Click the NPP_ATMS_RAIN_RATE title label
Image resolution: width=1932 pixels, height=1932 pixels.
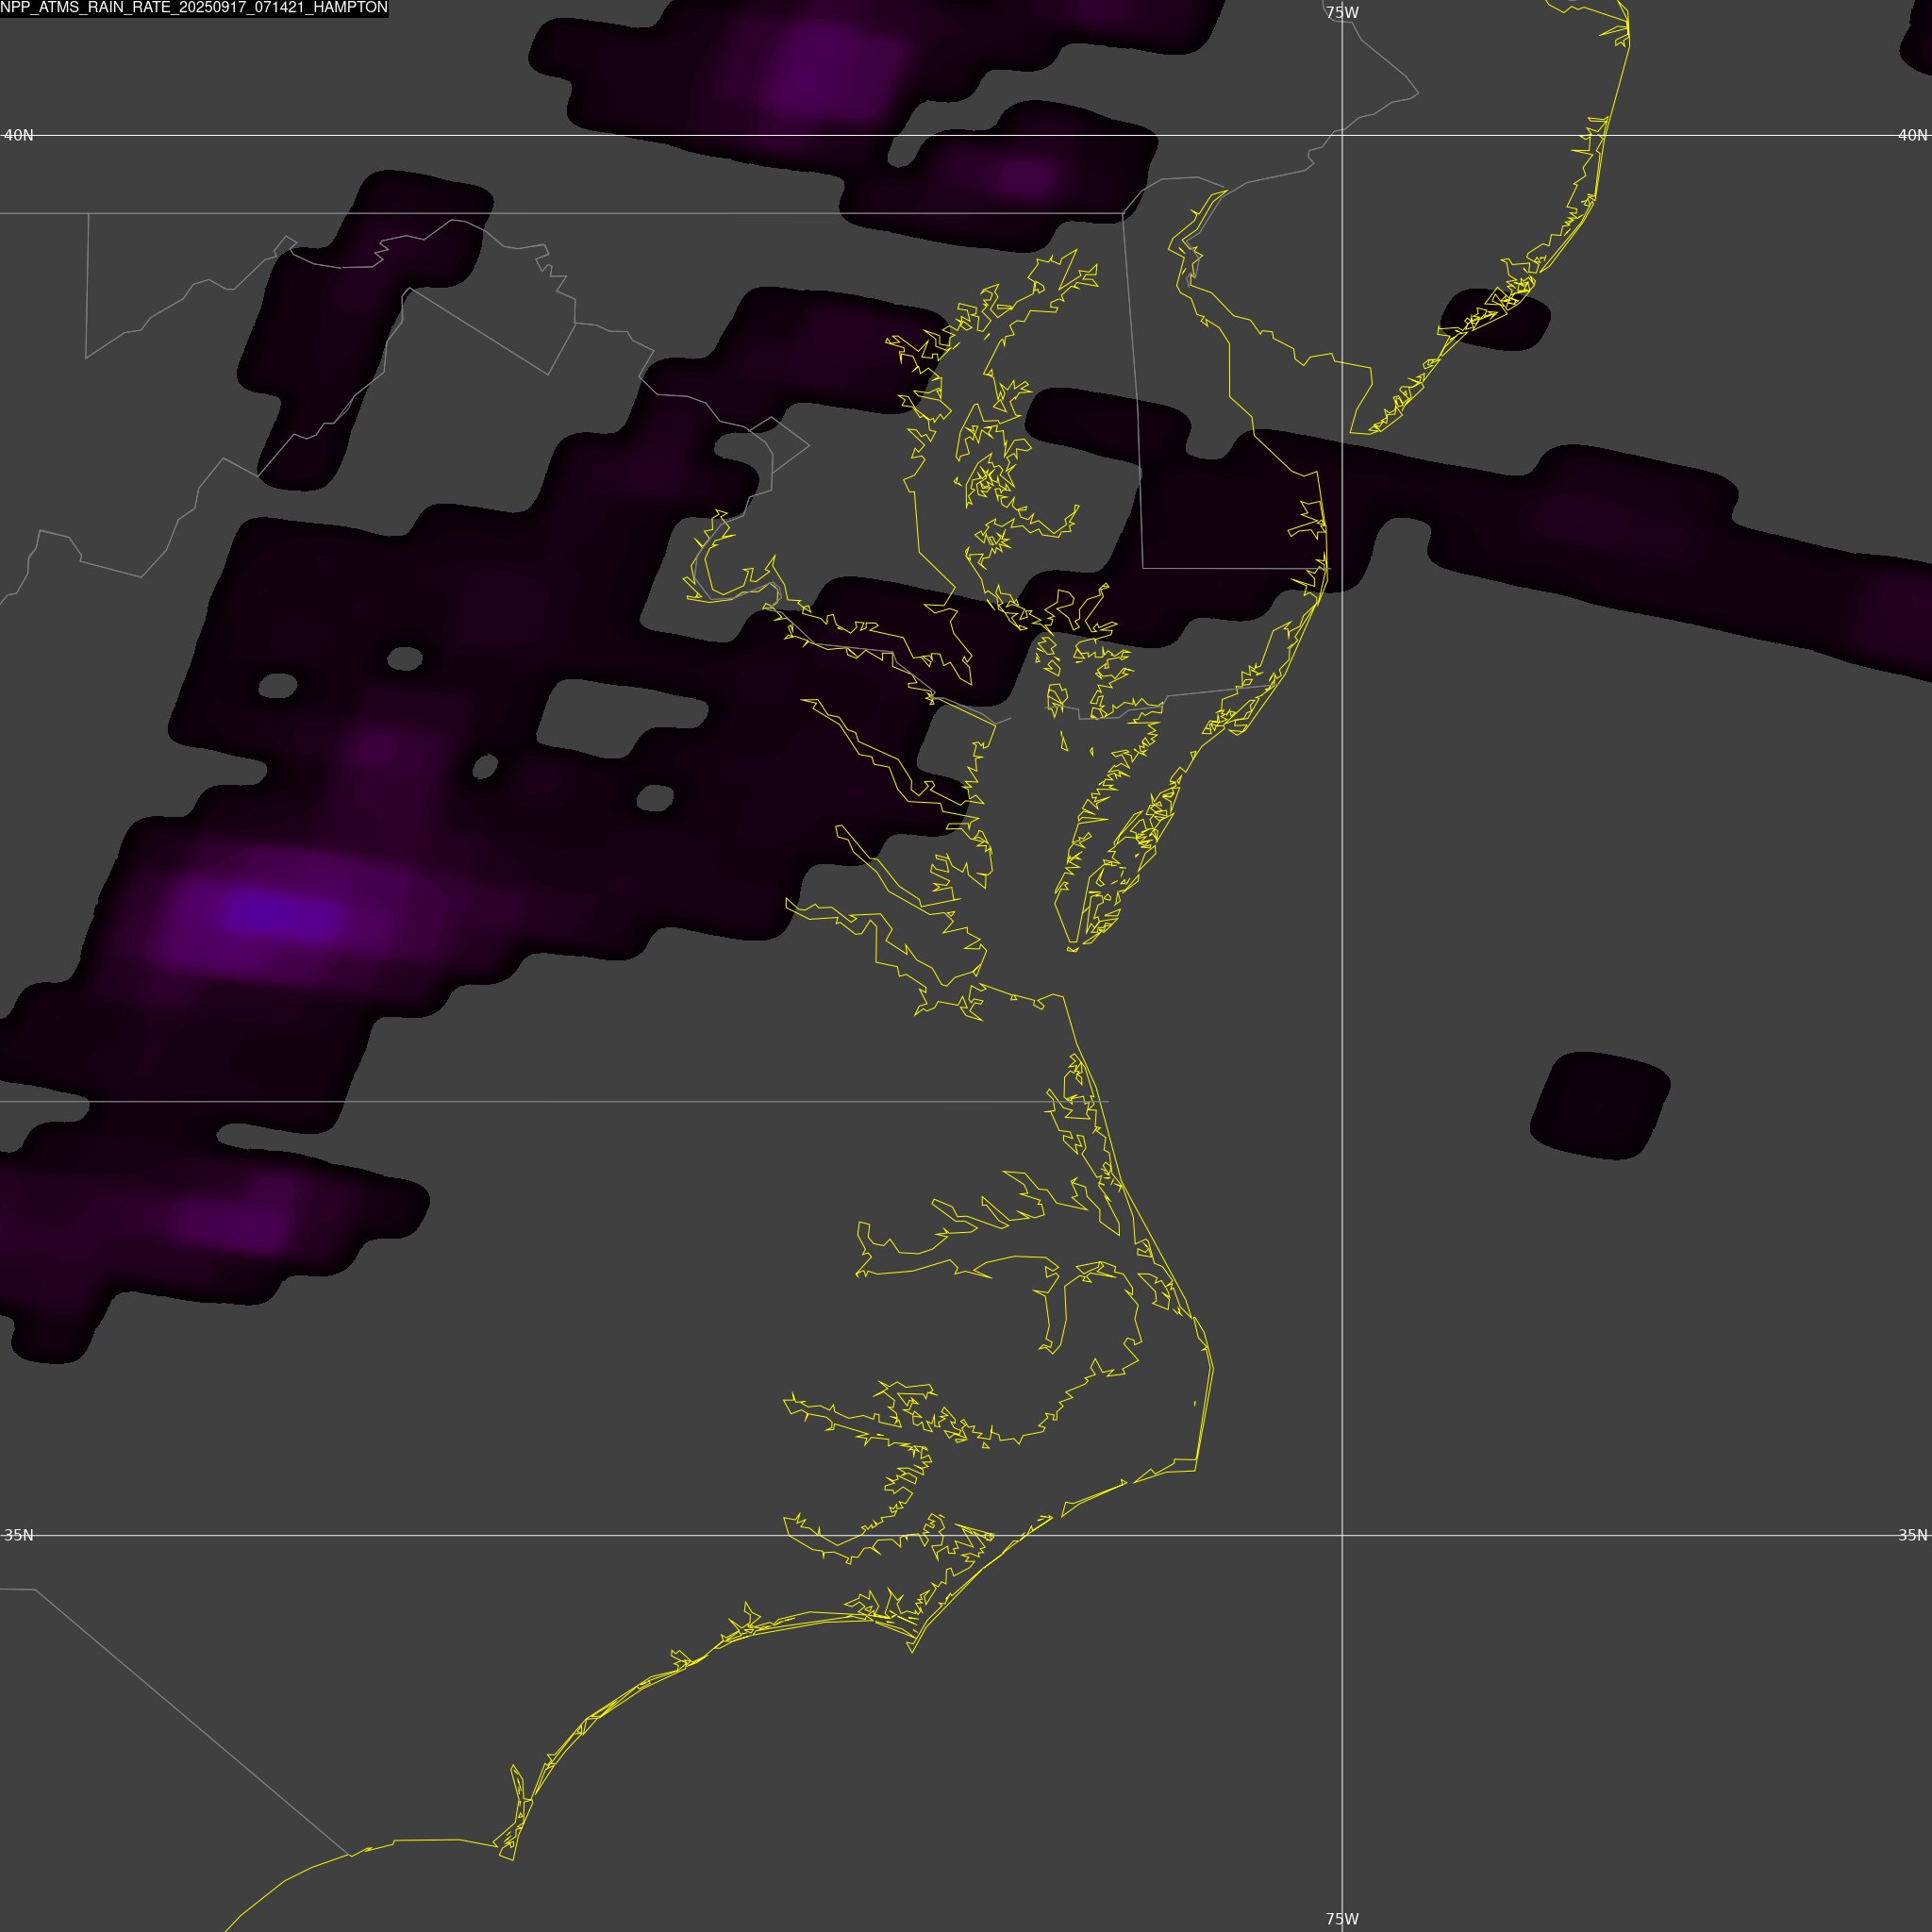(x=194, y=8)
